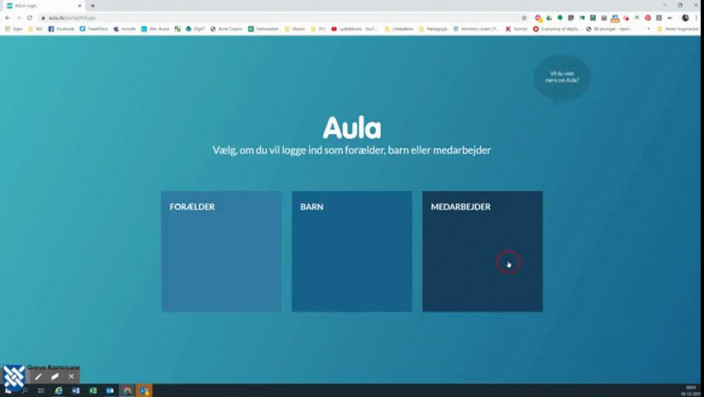
Task: Go back with the browser back arrow
Action: [8, 18]
